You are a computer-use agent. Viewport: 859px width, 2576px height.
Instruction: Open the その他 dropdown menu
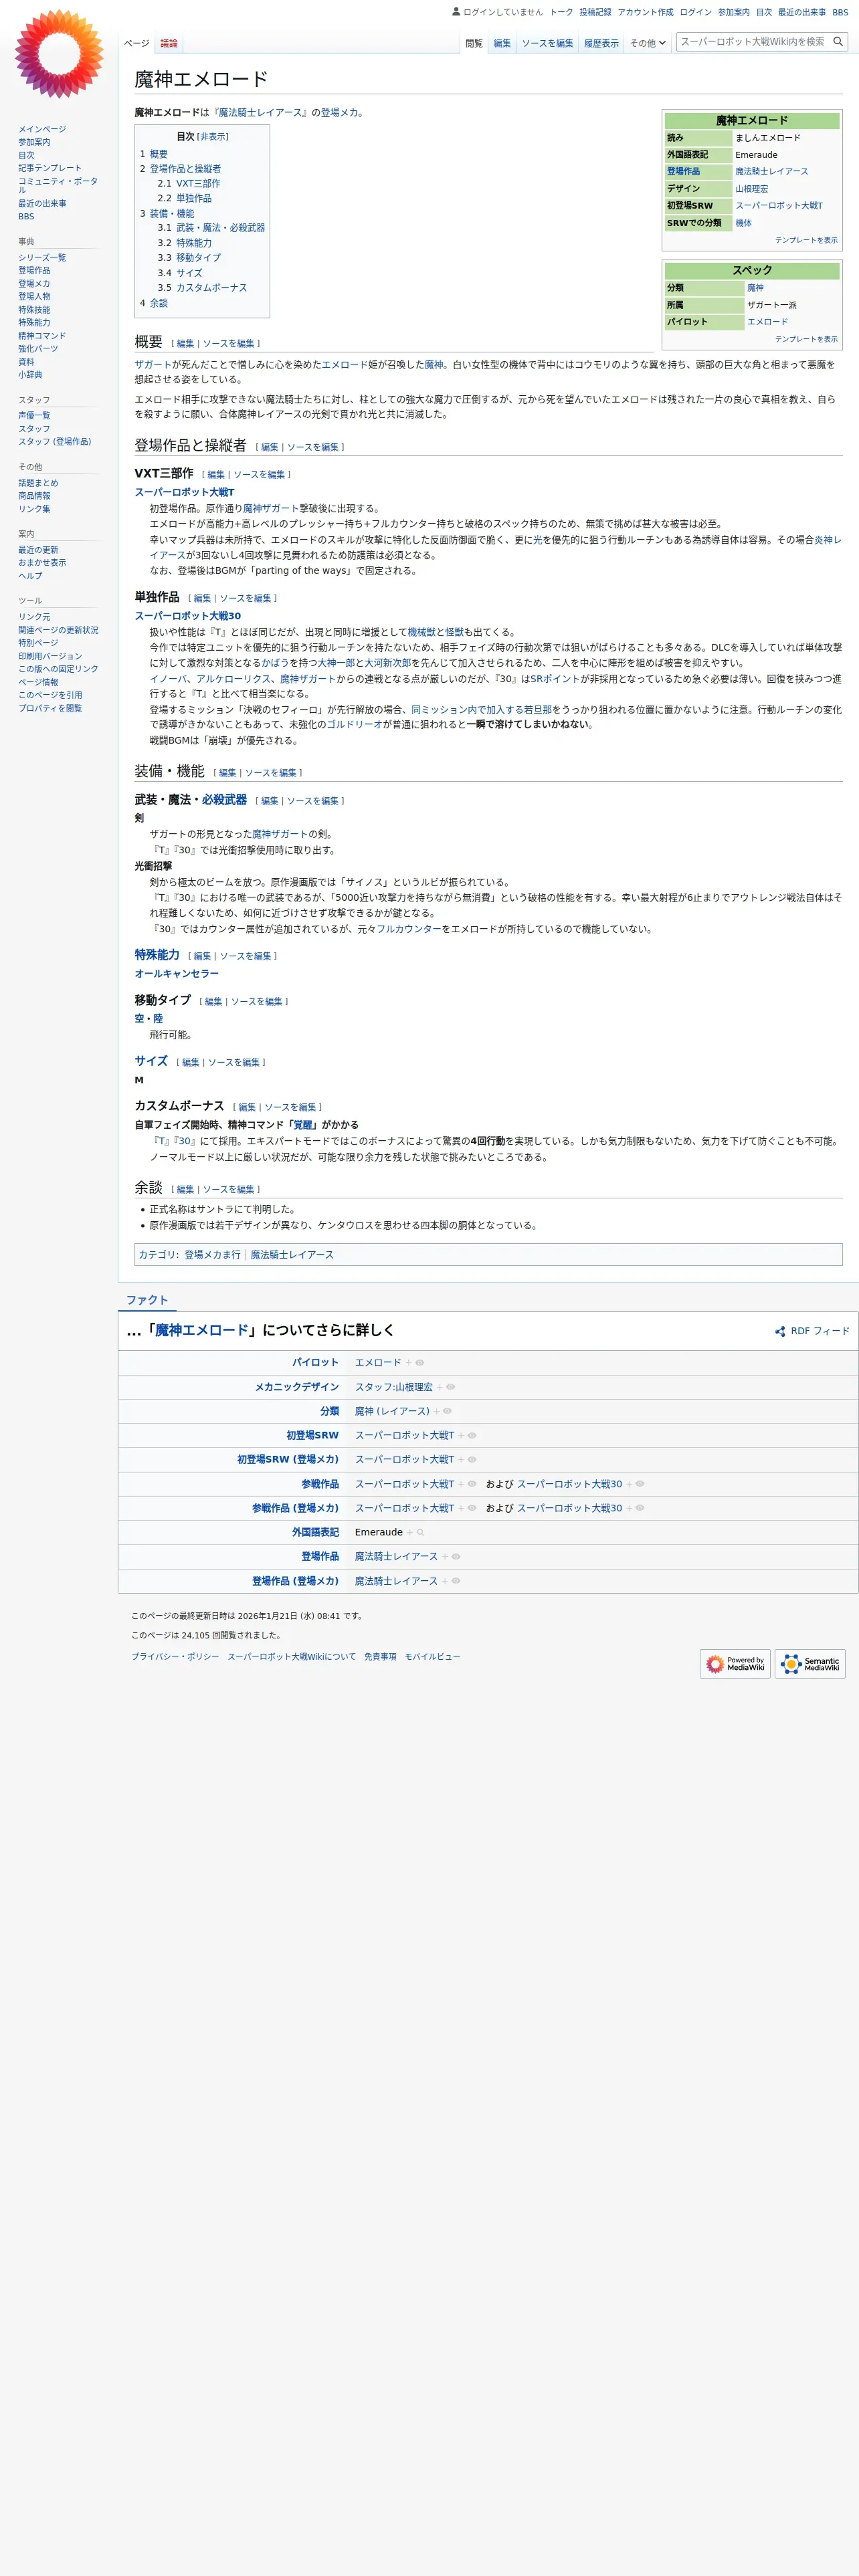[x=647, y=43]
